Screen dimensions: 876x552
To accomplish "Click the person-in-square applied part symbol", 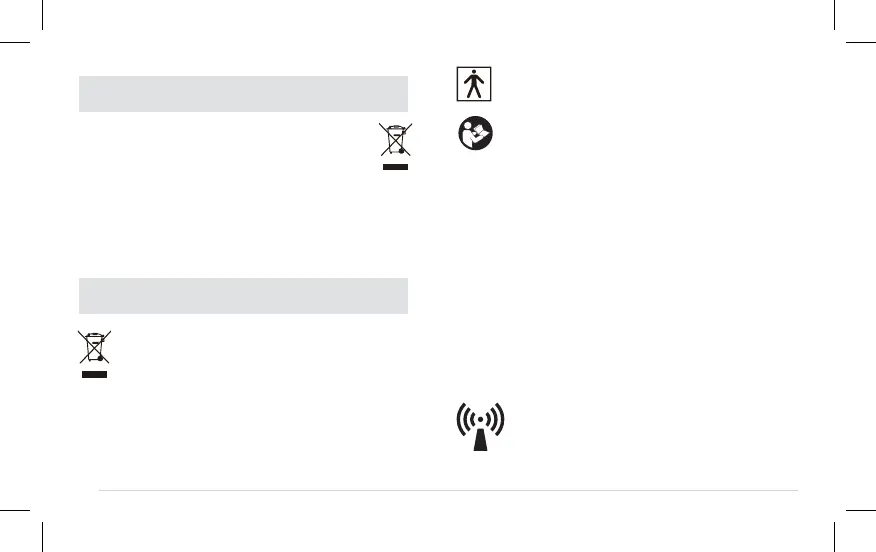I will tap(475, 84).
